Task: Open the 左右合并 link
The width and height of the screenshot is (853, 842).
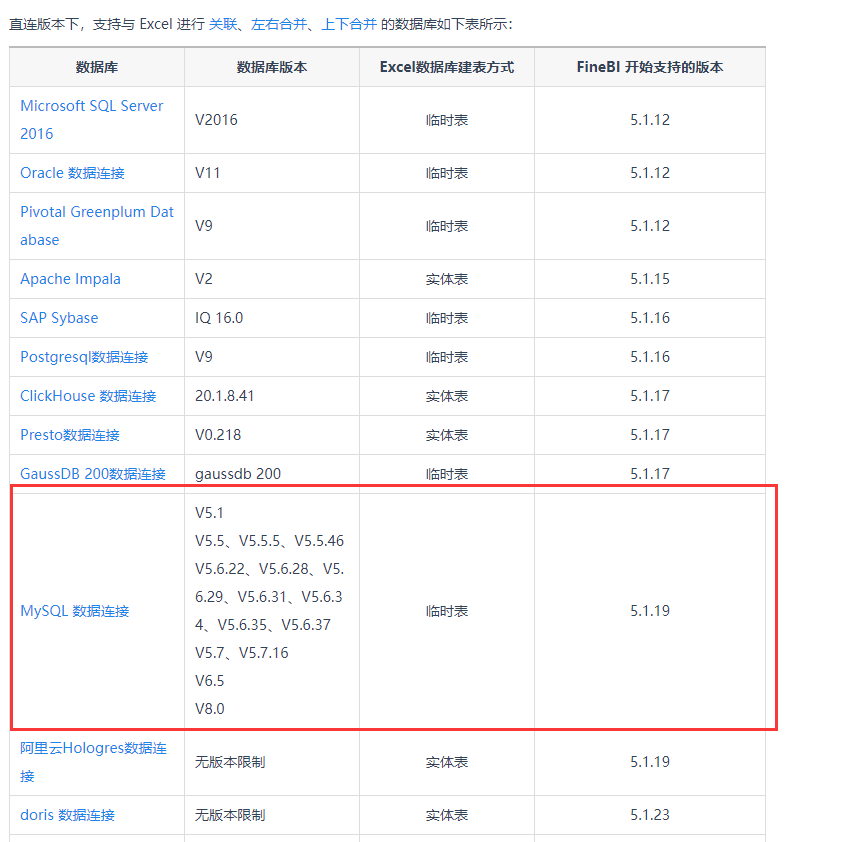Action: click(279, 24)
